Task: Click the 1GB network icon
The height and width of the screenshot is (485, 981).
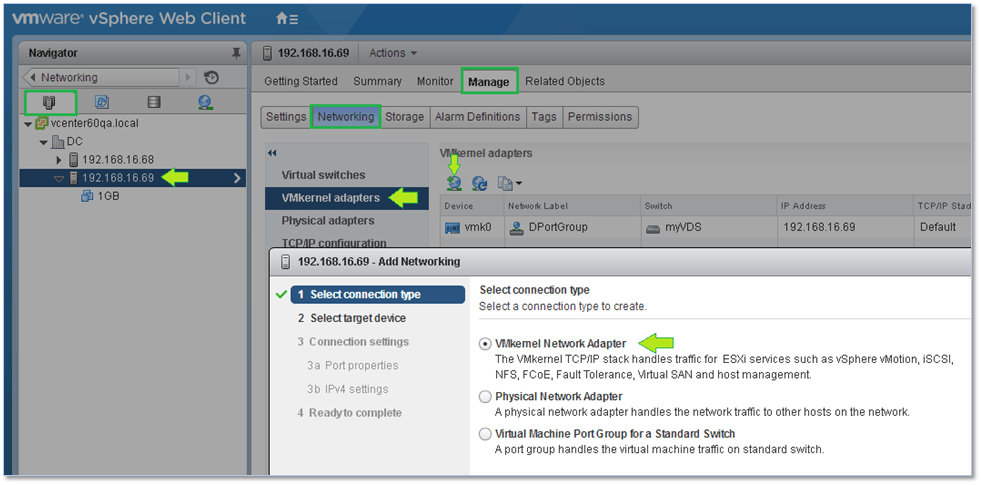Action: pyautogui.click(x=86, y=196)
